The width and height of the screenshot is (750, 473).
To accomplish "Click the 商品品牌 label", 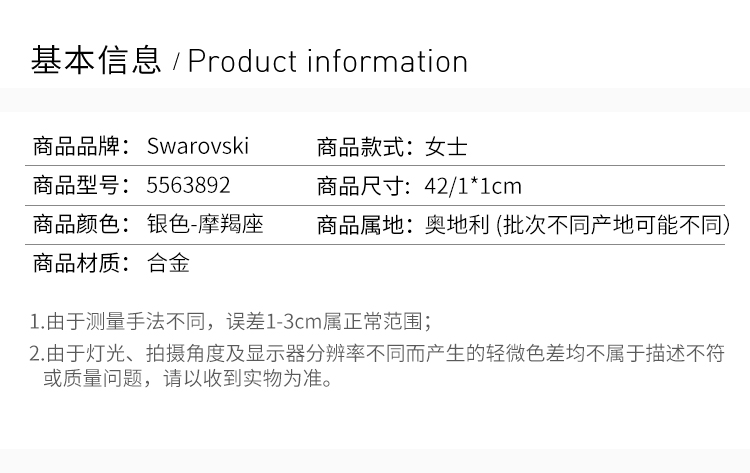I will 81,146.
